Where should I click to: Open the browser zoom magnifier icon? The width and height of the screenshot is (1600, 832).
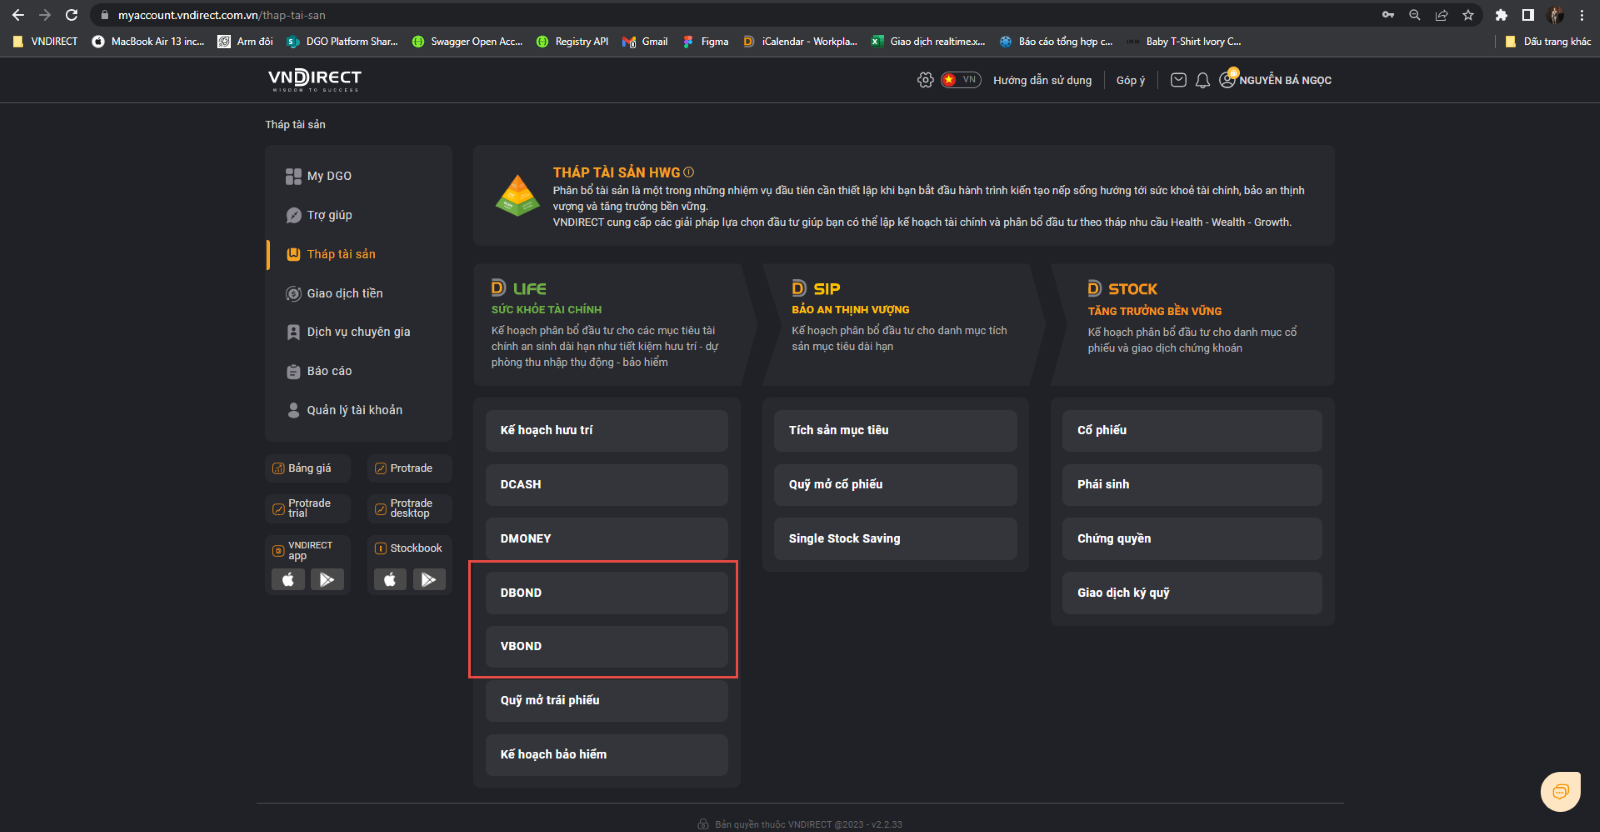[1415, 15]
